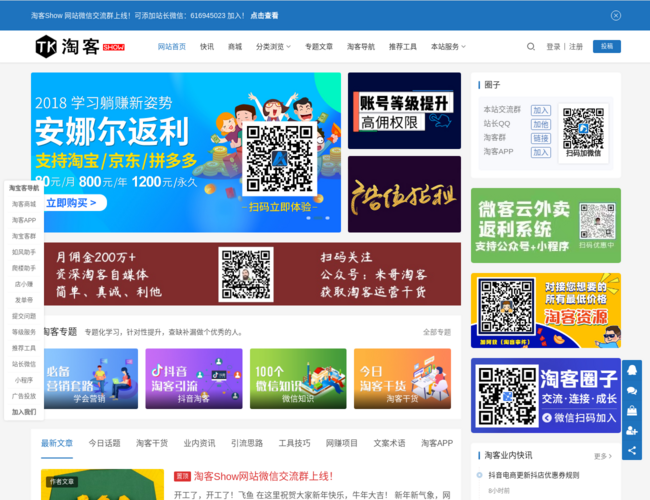Click 全部专题 link in 淘客专题 section
This screenshot has height=500, width=650.
(x=437, y=332)
